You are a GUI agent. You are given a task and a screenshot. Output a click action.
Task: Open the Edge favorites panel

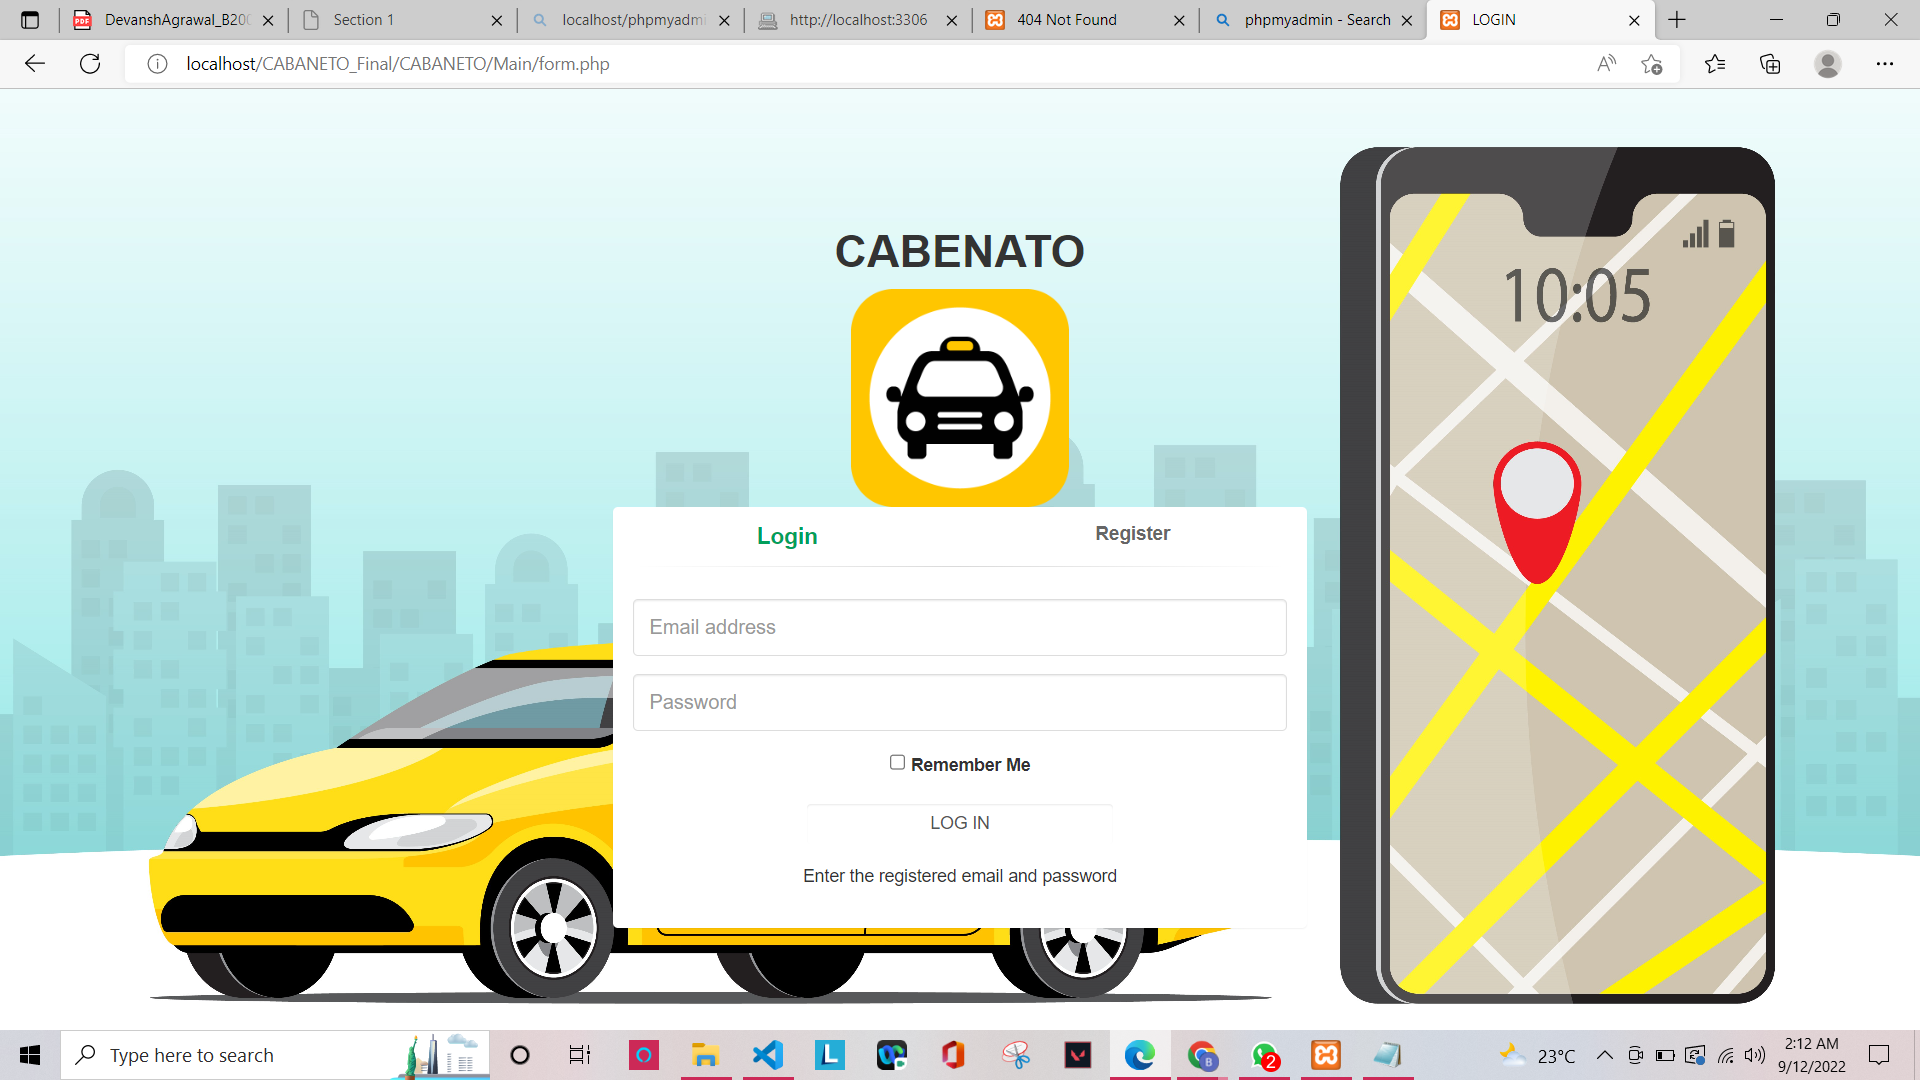point(1715,63)
